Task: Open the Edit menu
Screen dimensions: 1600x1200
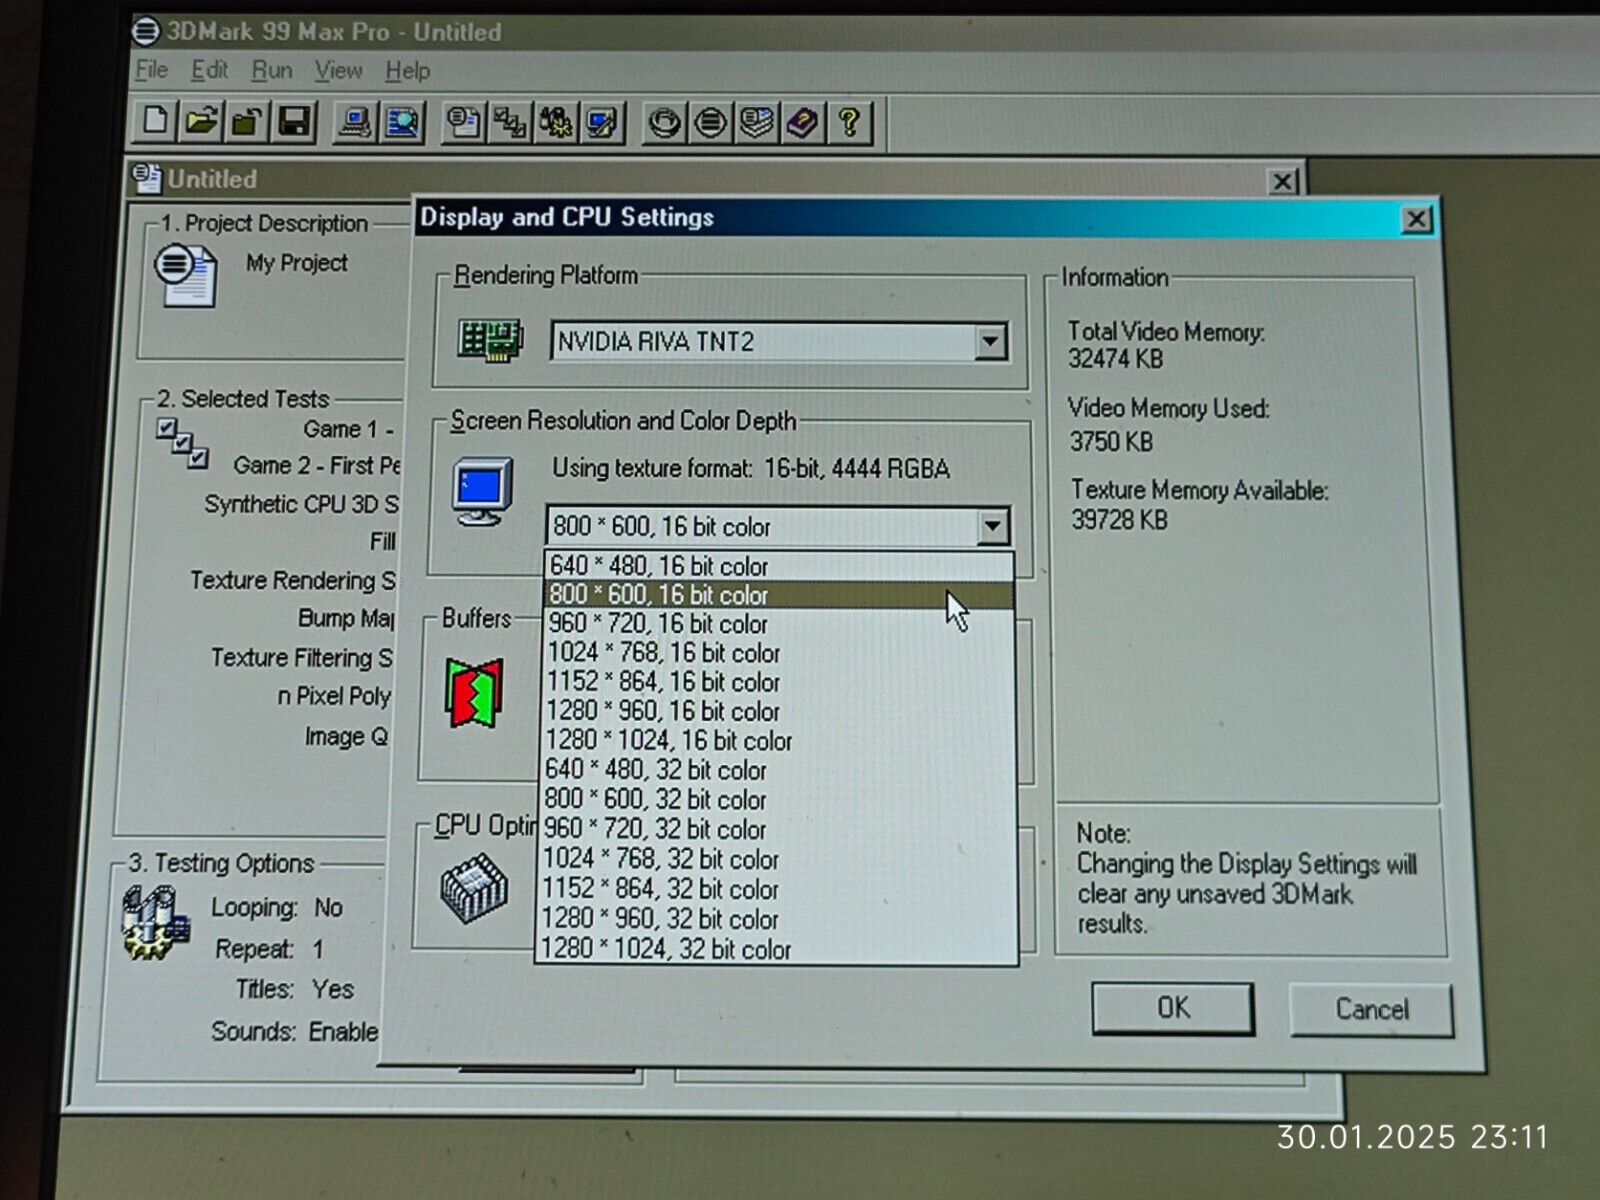Action: click(210, 70)
